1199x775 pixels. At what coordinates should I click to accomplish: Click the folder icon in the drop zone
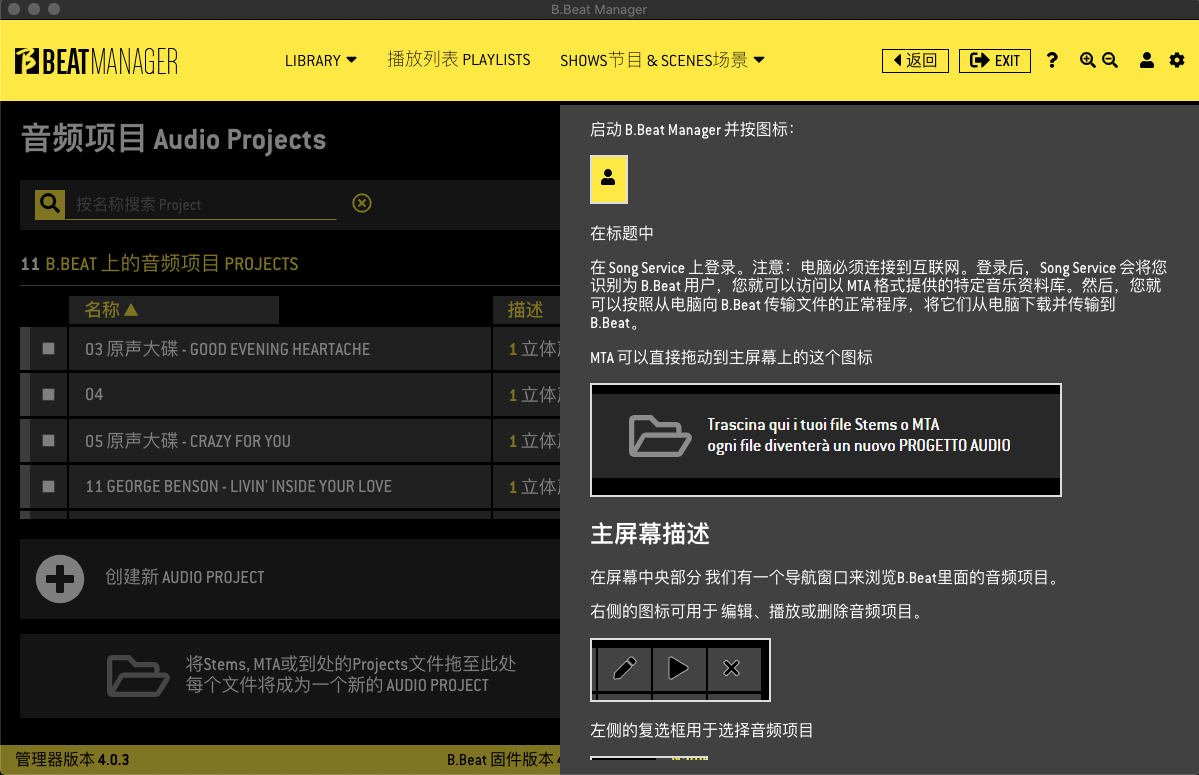(138, 676)
